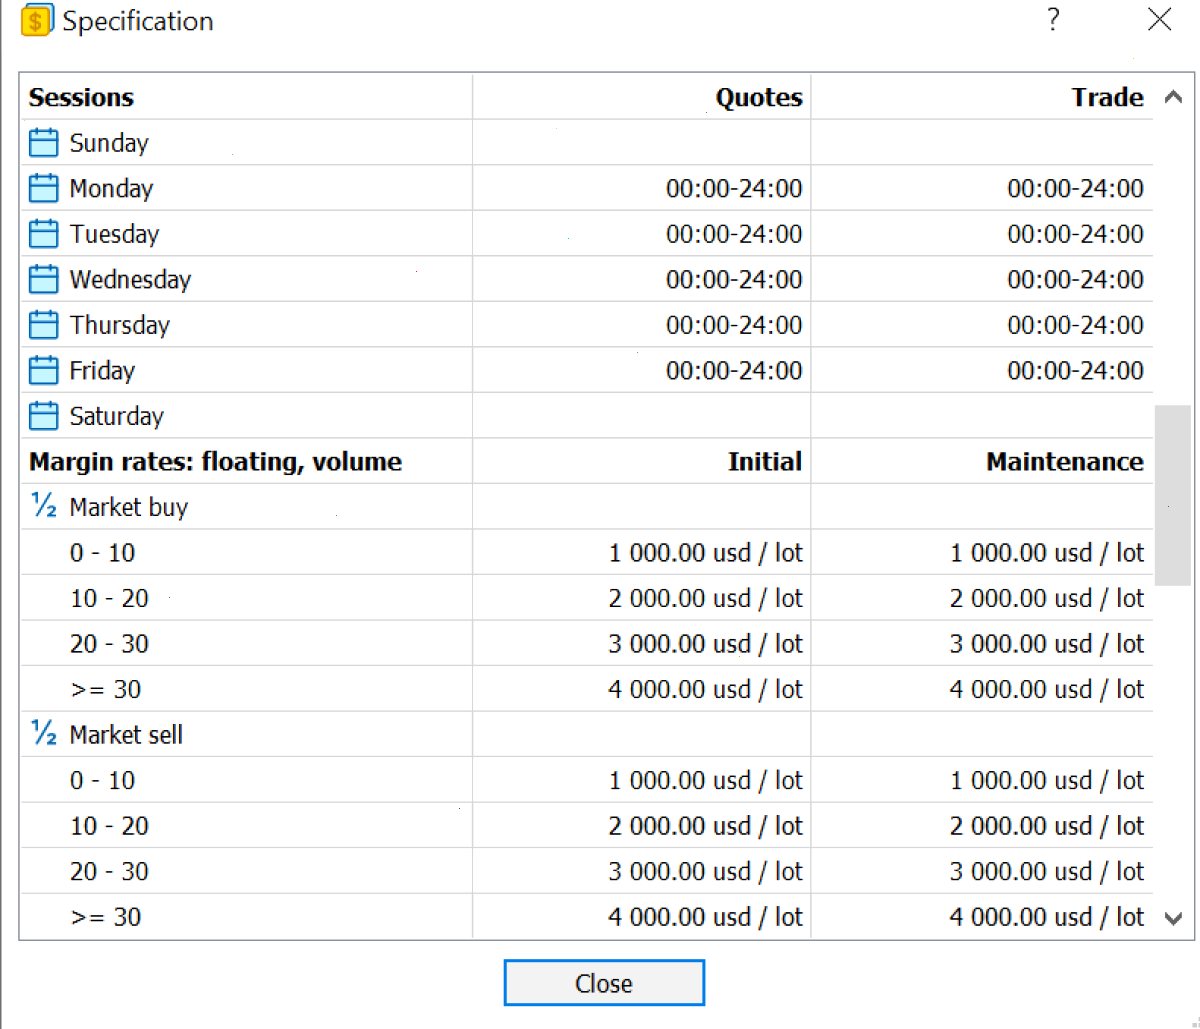
Task: Click the scrollbar up arrow
Action: [x=1174, y=97]
